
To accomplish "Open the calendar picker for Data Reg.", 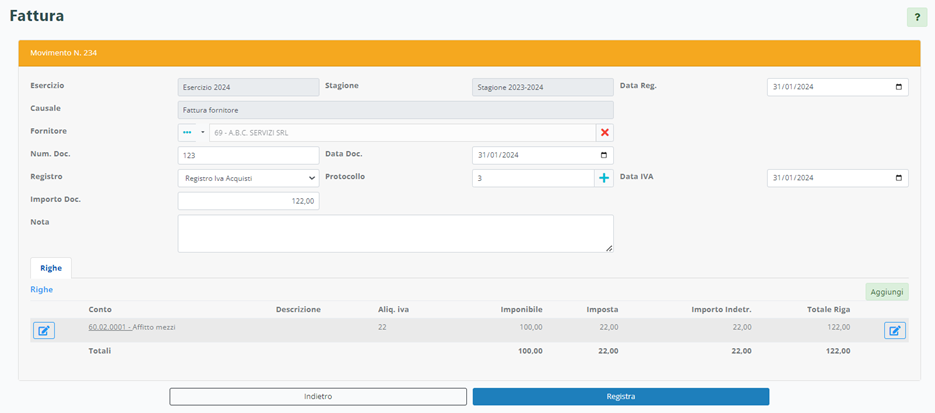I will [899, 87].
